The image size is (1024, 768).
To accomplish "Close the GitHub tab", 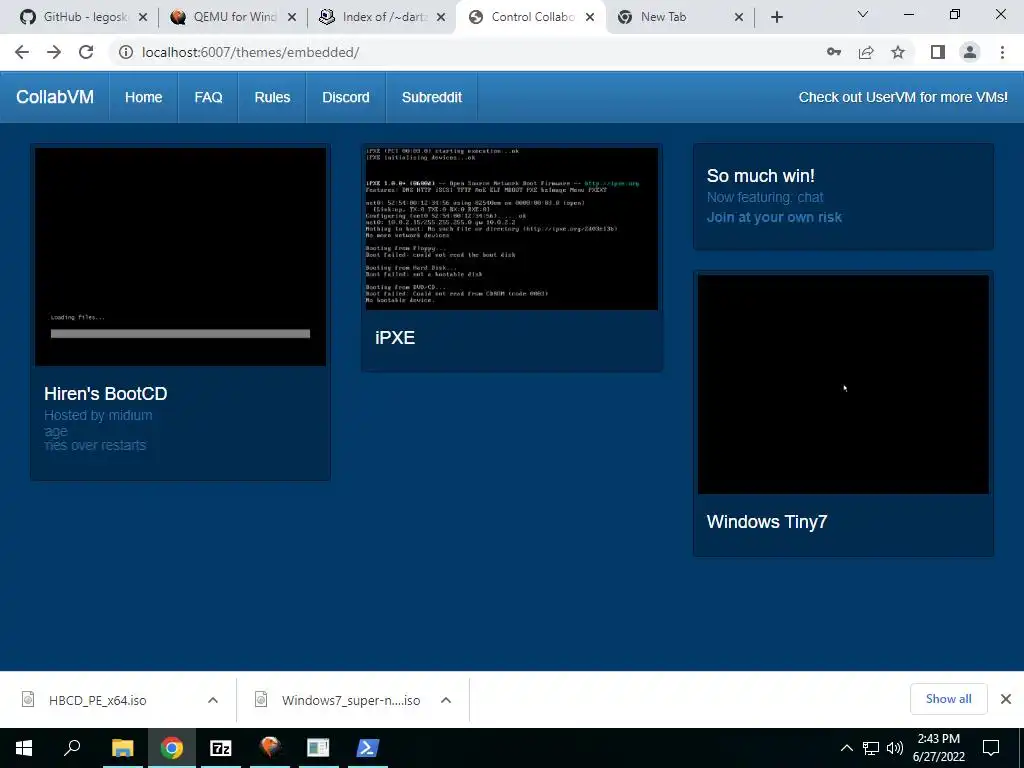I will 143,17.
